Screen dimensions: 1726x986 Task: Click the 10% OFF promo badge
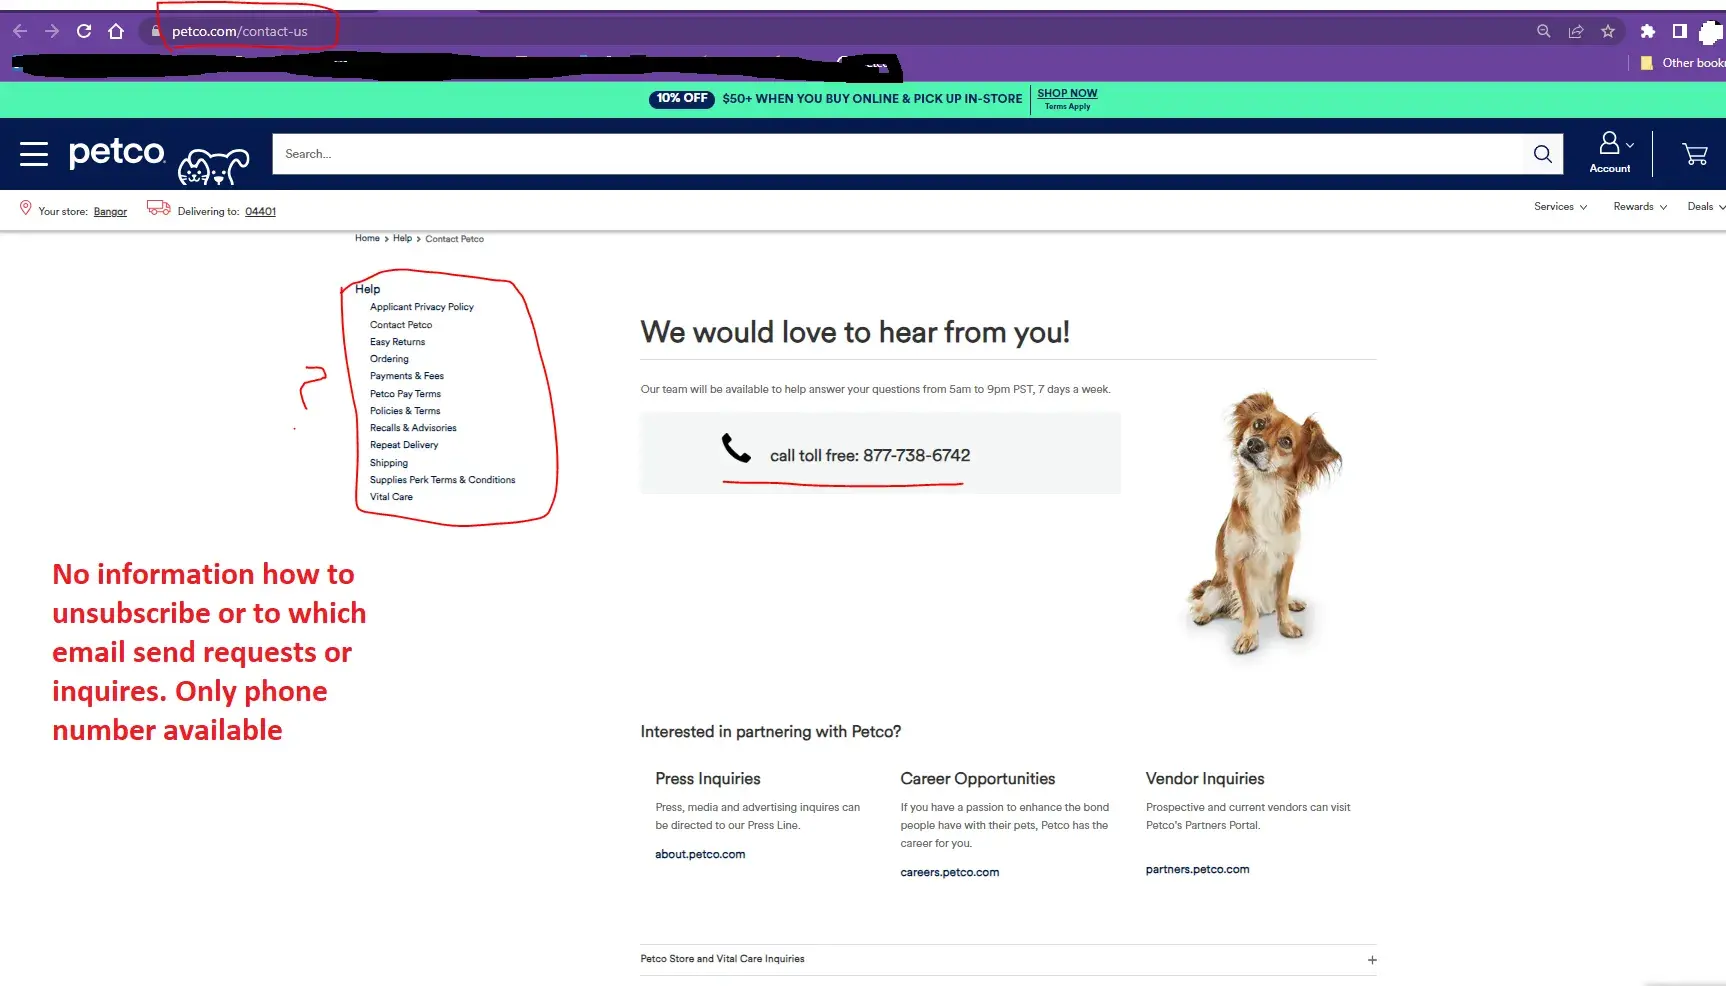[682, 98]
